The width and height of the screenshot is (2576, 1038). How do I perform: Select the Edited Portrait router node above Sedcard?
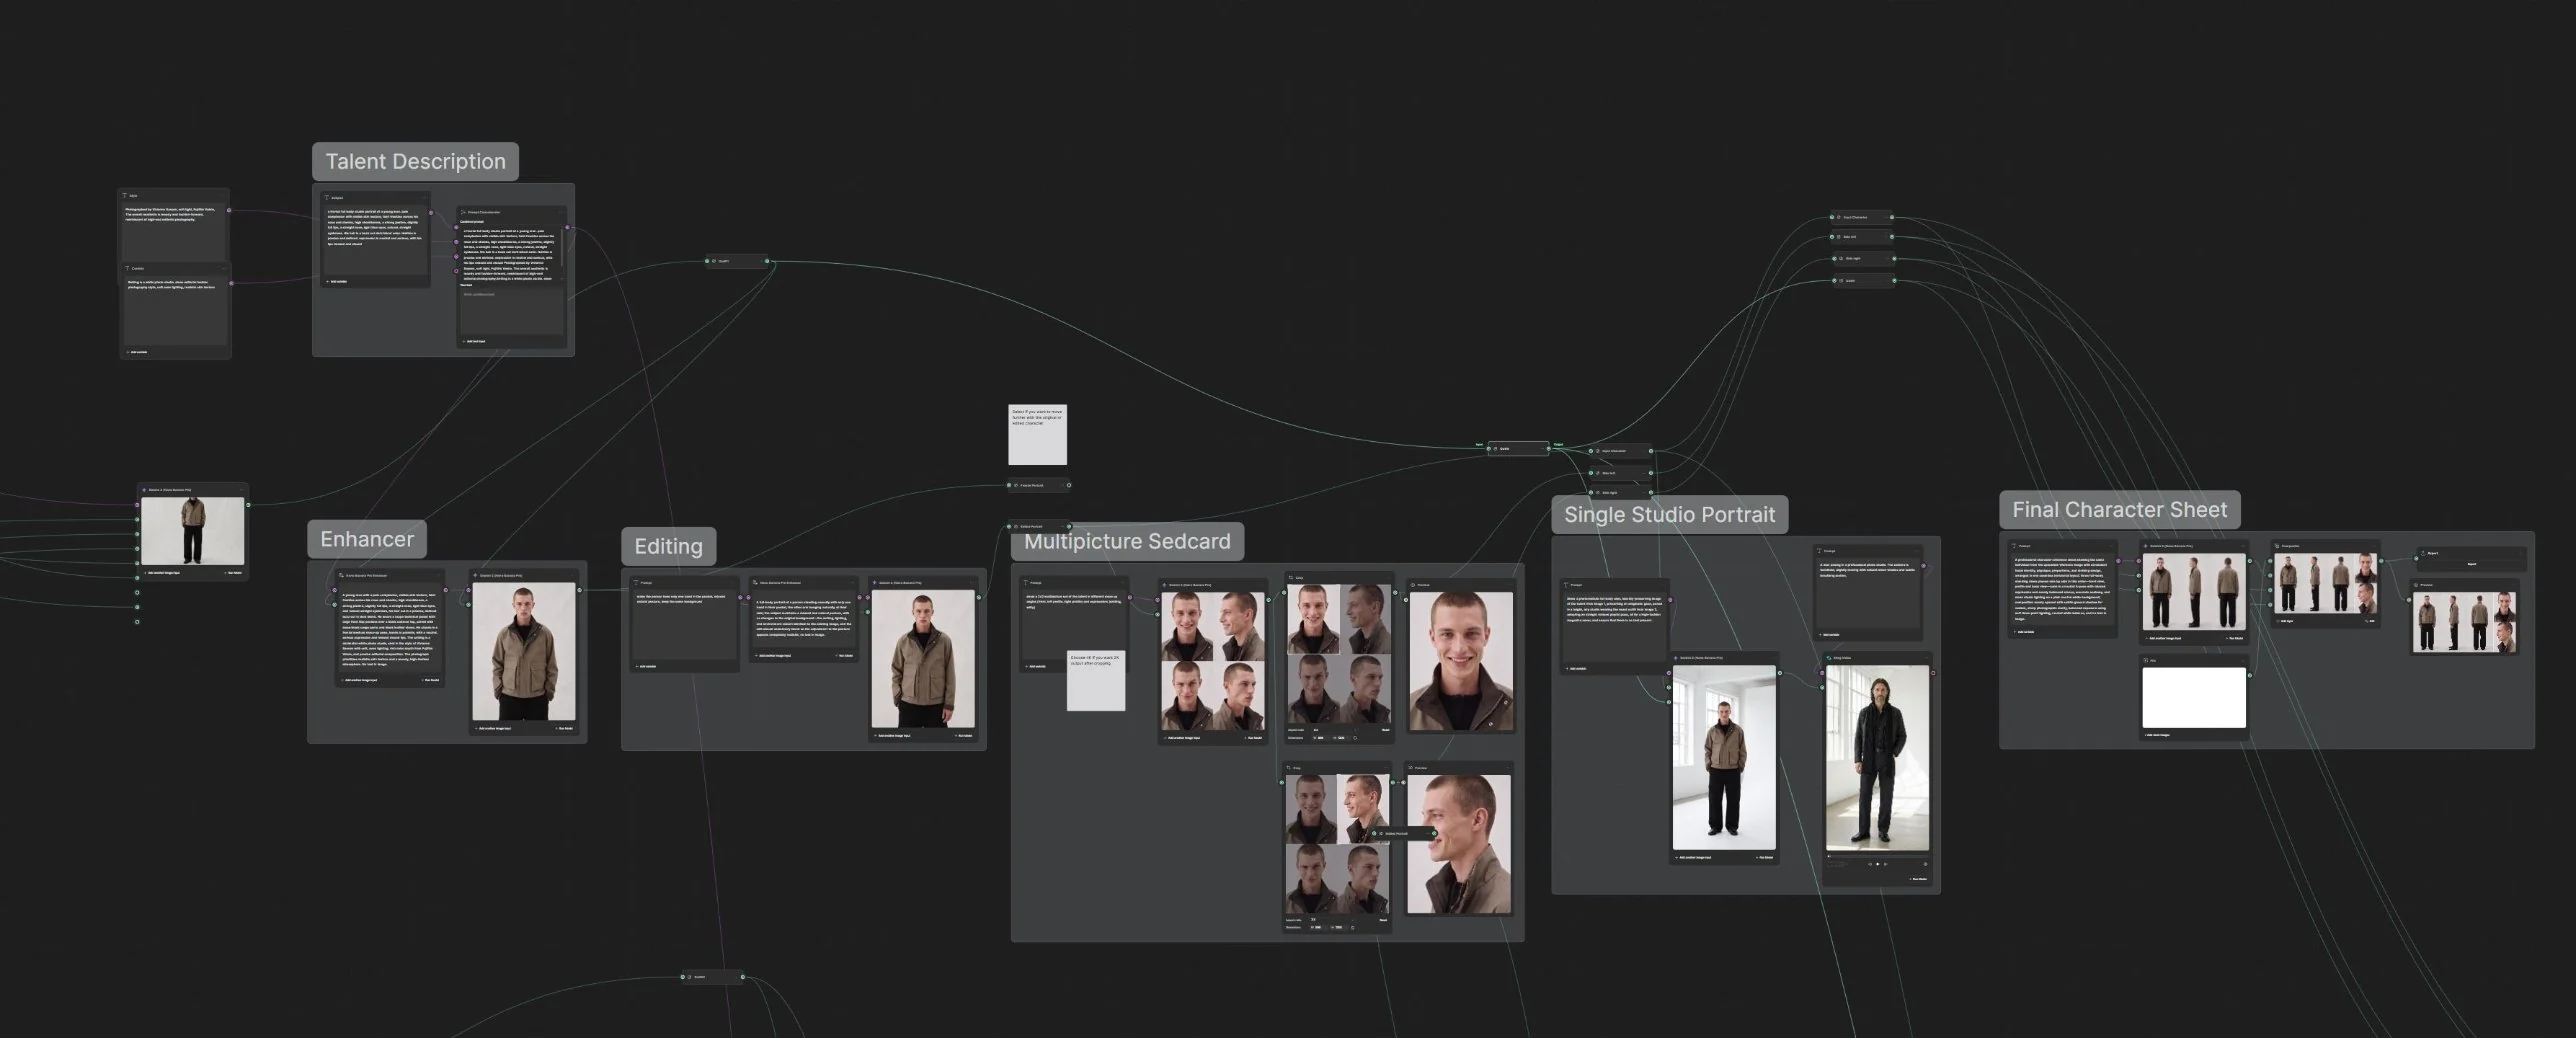pyautogui.click(x=1039, y=526)
